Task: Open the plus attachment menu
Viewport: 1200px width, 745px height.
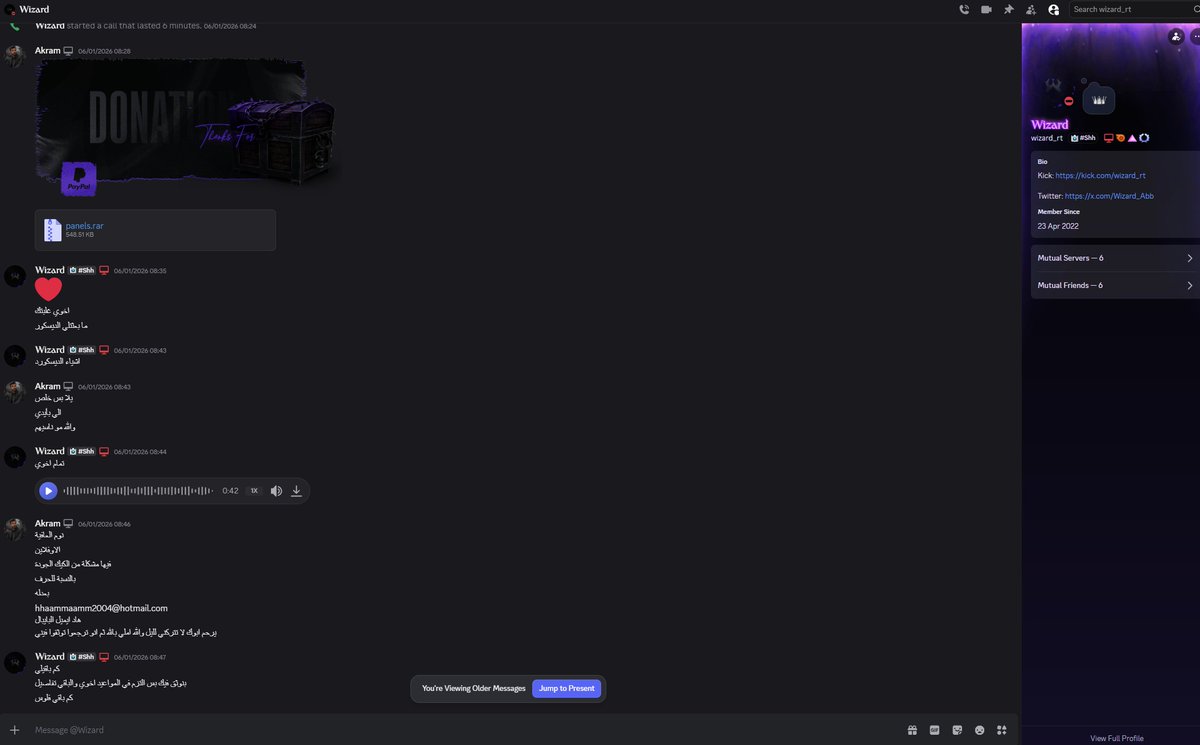Action: 14,730
